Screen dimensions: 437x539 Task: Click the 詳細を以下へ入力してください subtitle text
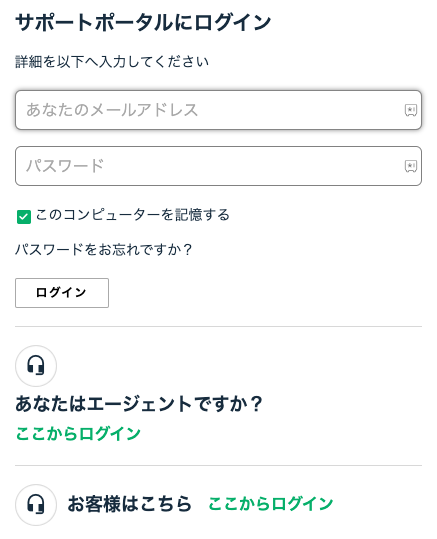[112, 62]
